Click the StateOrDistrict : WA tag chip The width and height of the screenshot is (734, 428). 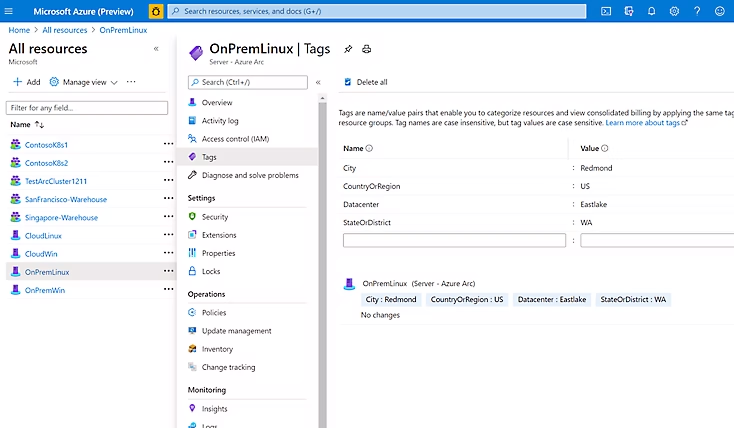[633, 300]
